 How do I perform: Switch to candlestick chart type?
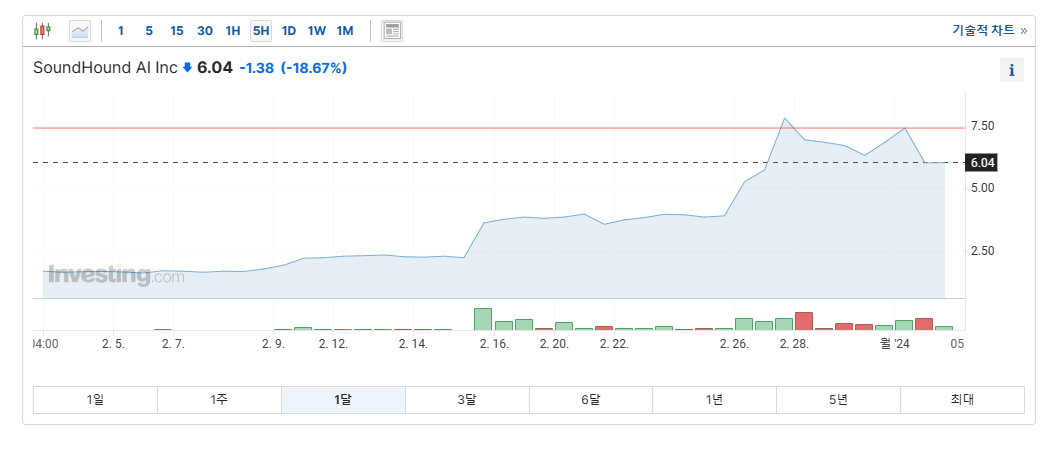pyautogui.click(x=42, y=30)
